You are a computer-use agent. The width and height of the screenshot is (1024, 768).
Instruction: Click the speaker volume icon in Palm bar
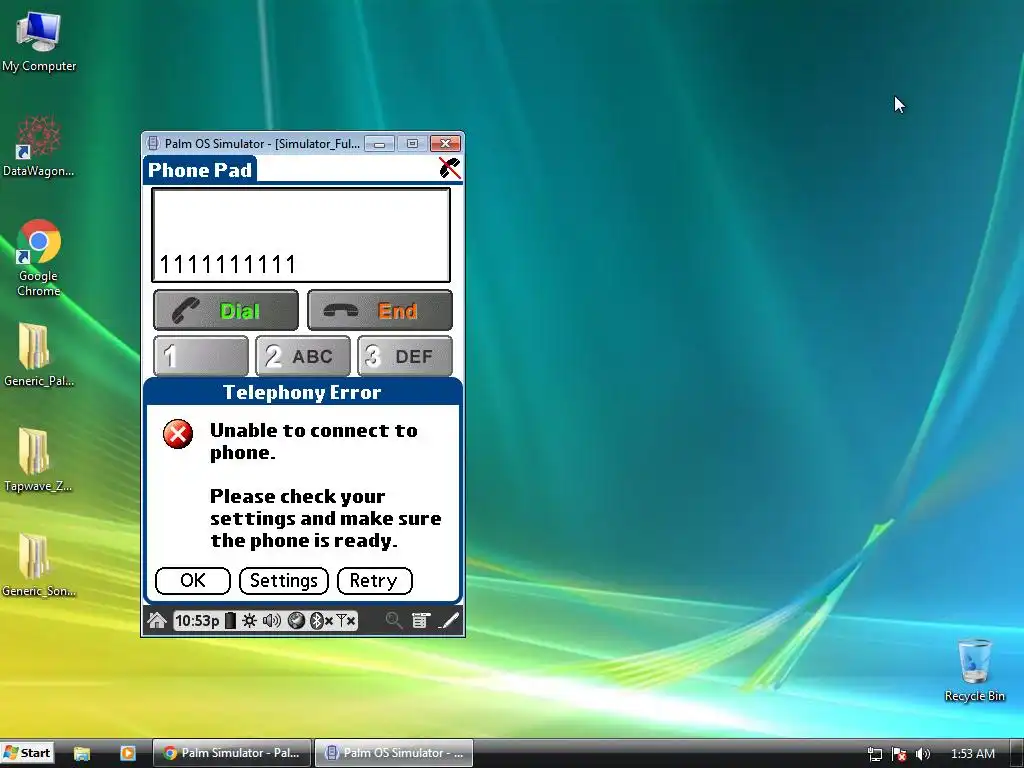tap(271, 620)
